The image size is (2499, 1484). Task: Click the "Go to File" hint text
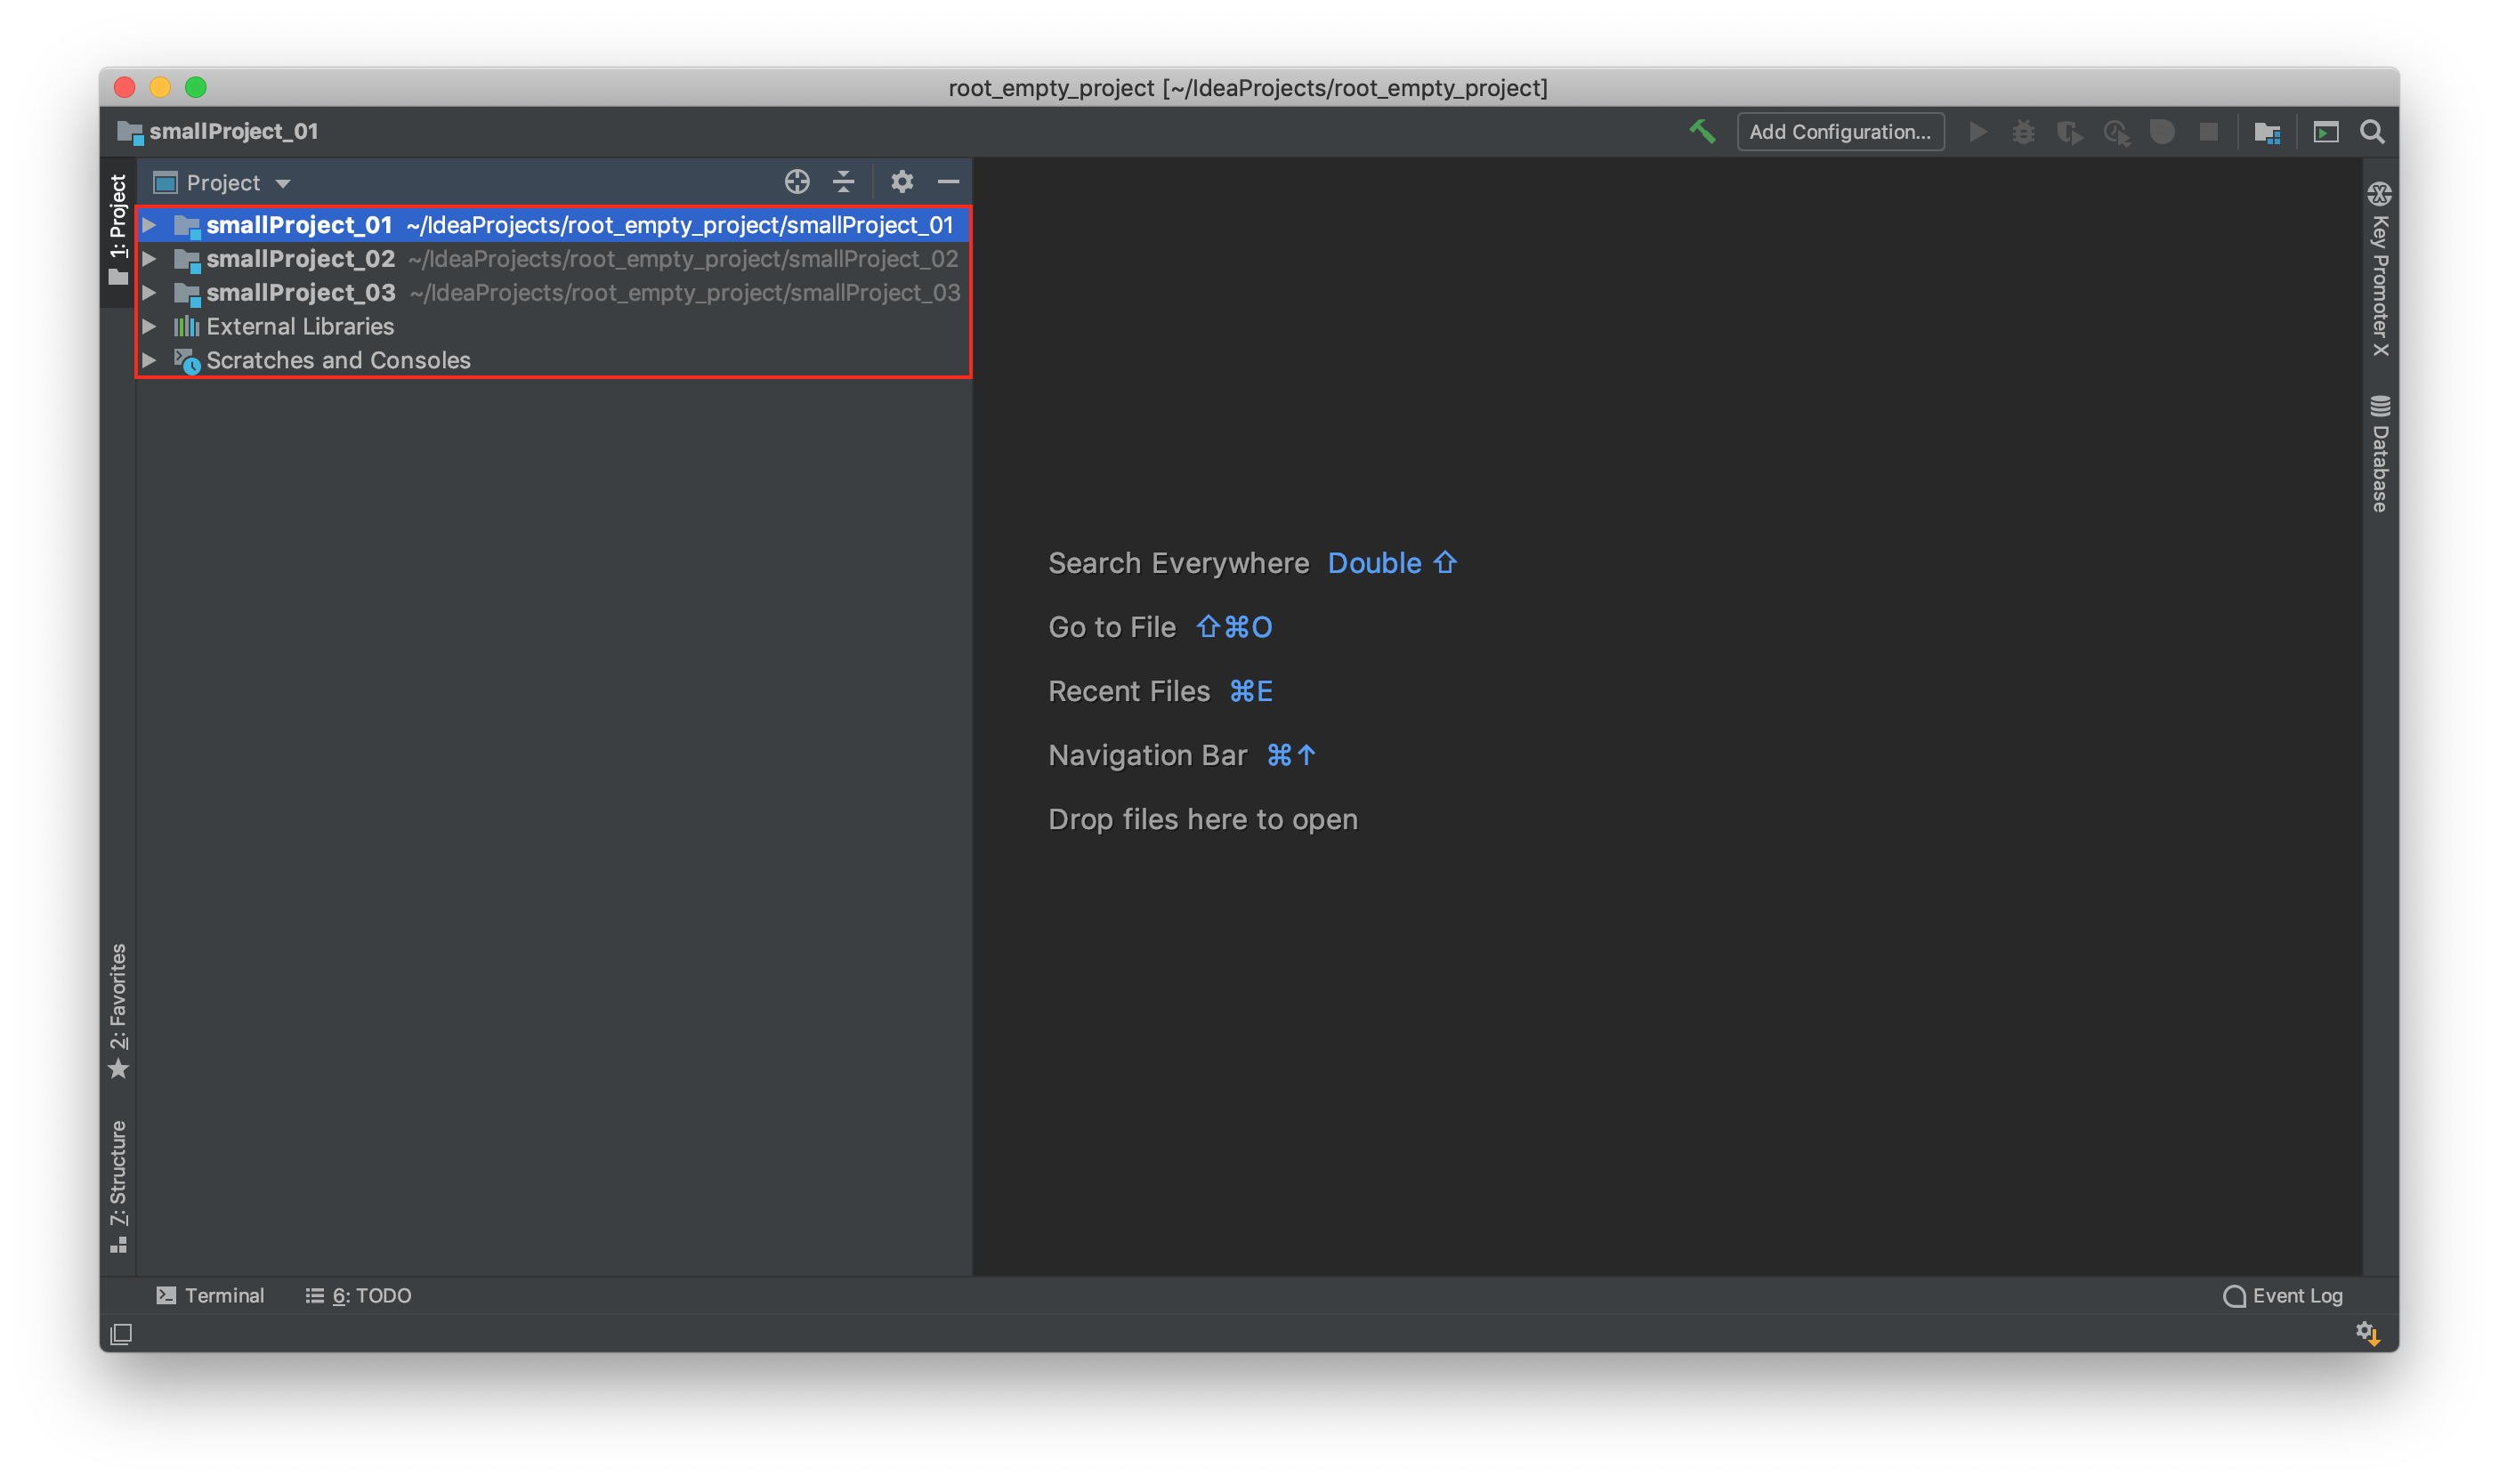[x=1111, y=627]
